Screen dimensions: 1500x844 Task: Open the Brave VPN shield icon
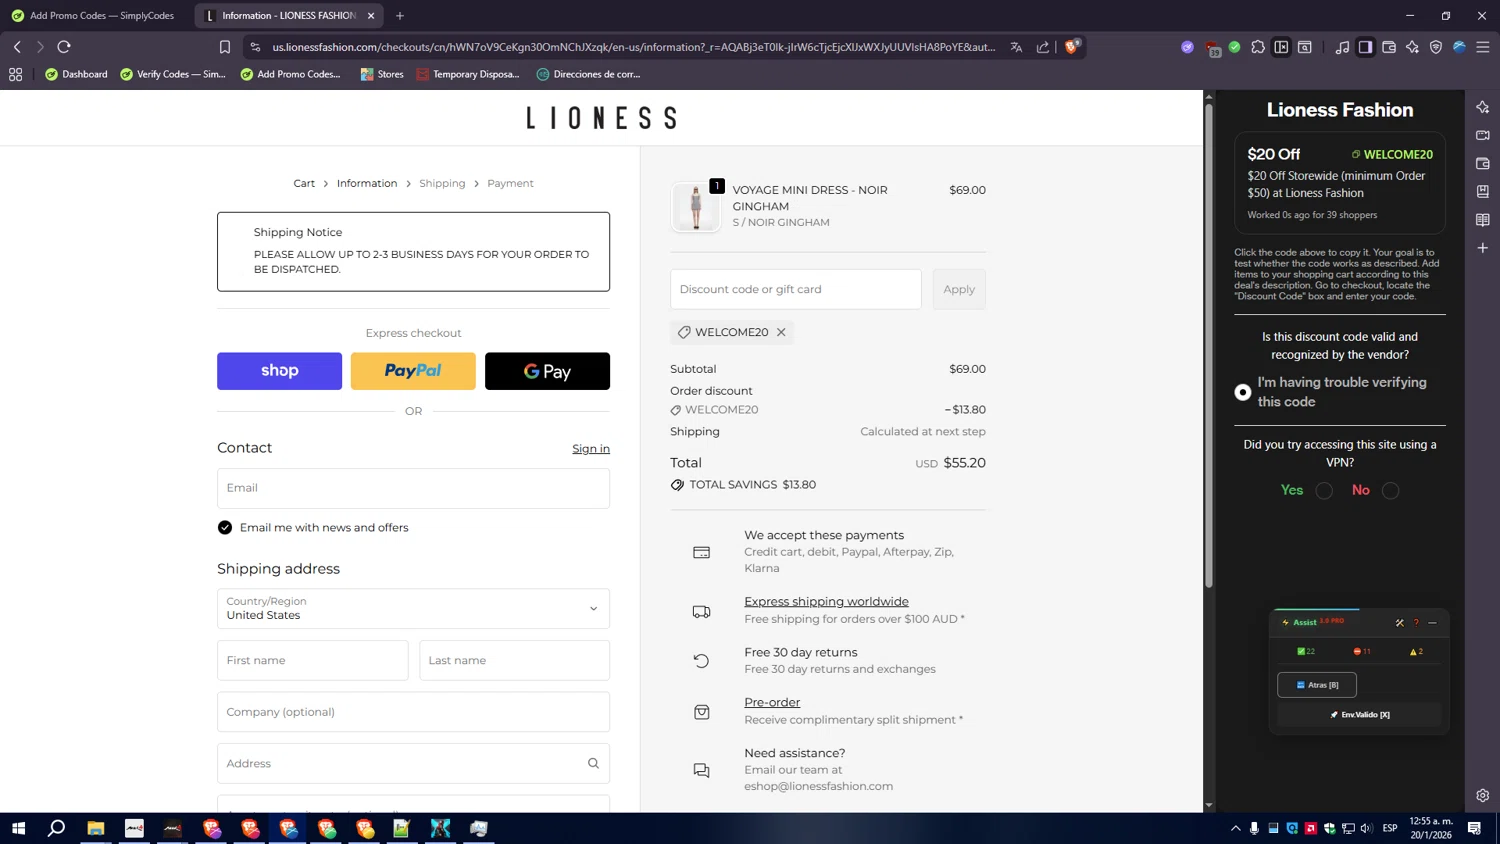(1436, 47)
